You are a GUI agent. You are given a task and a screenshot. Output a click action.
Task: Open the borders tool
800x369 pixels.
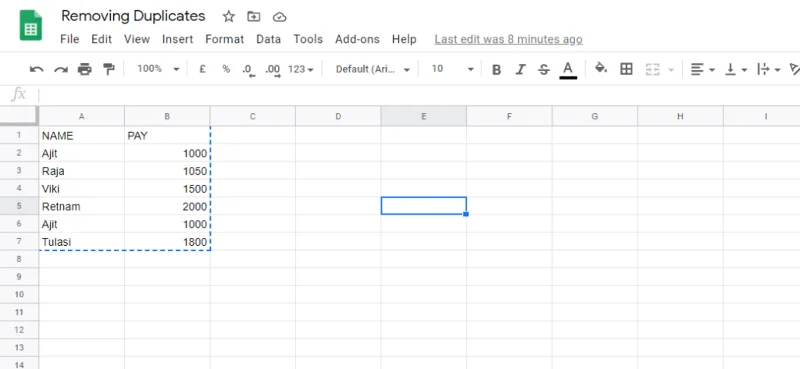(626, 69)
